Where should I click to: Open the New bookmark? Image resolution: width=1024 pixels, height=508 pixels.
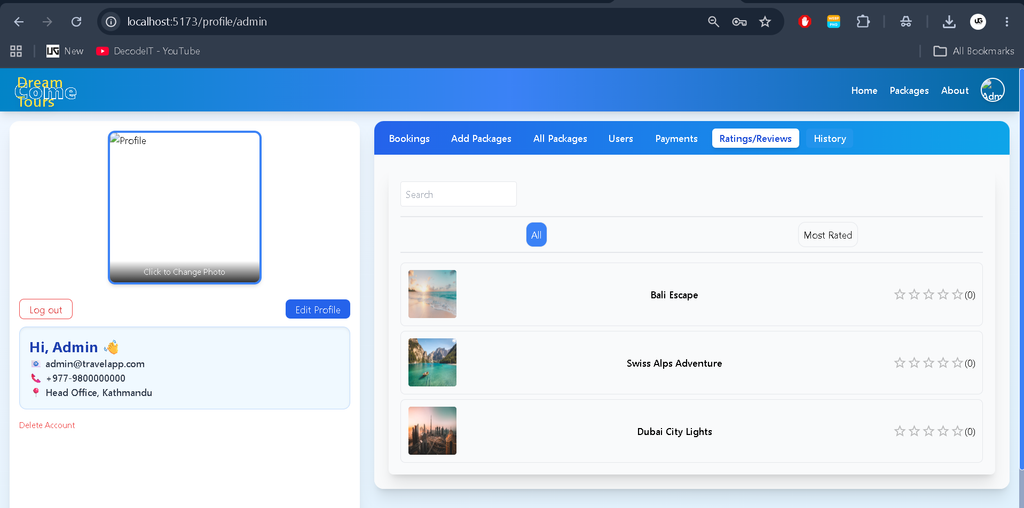[x=65, y=51]
